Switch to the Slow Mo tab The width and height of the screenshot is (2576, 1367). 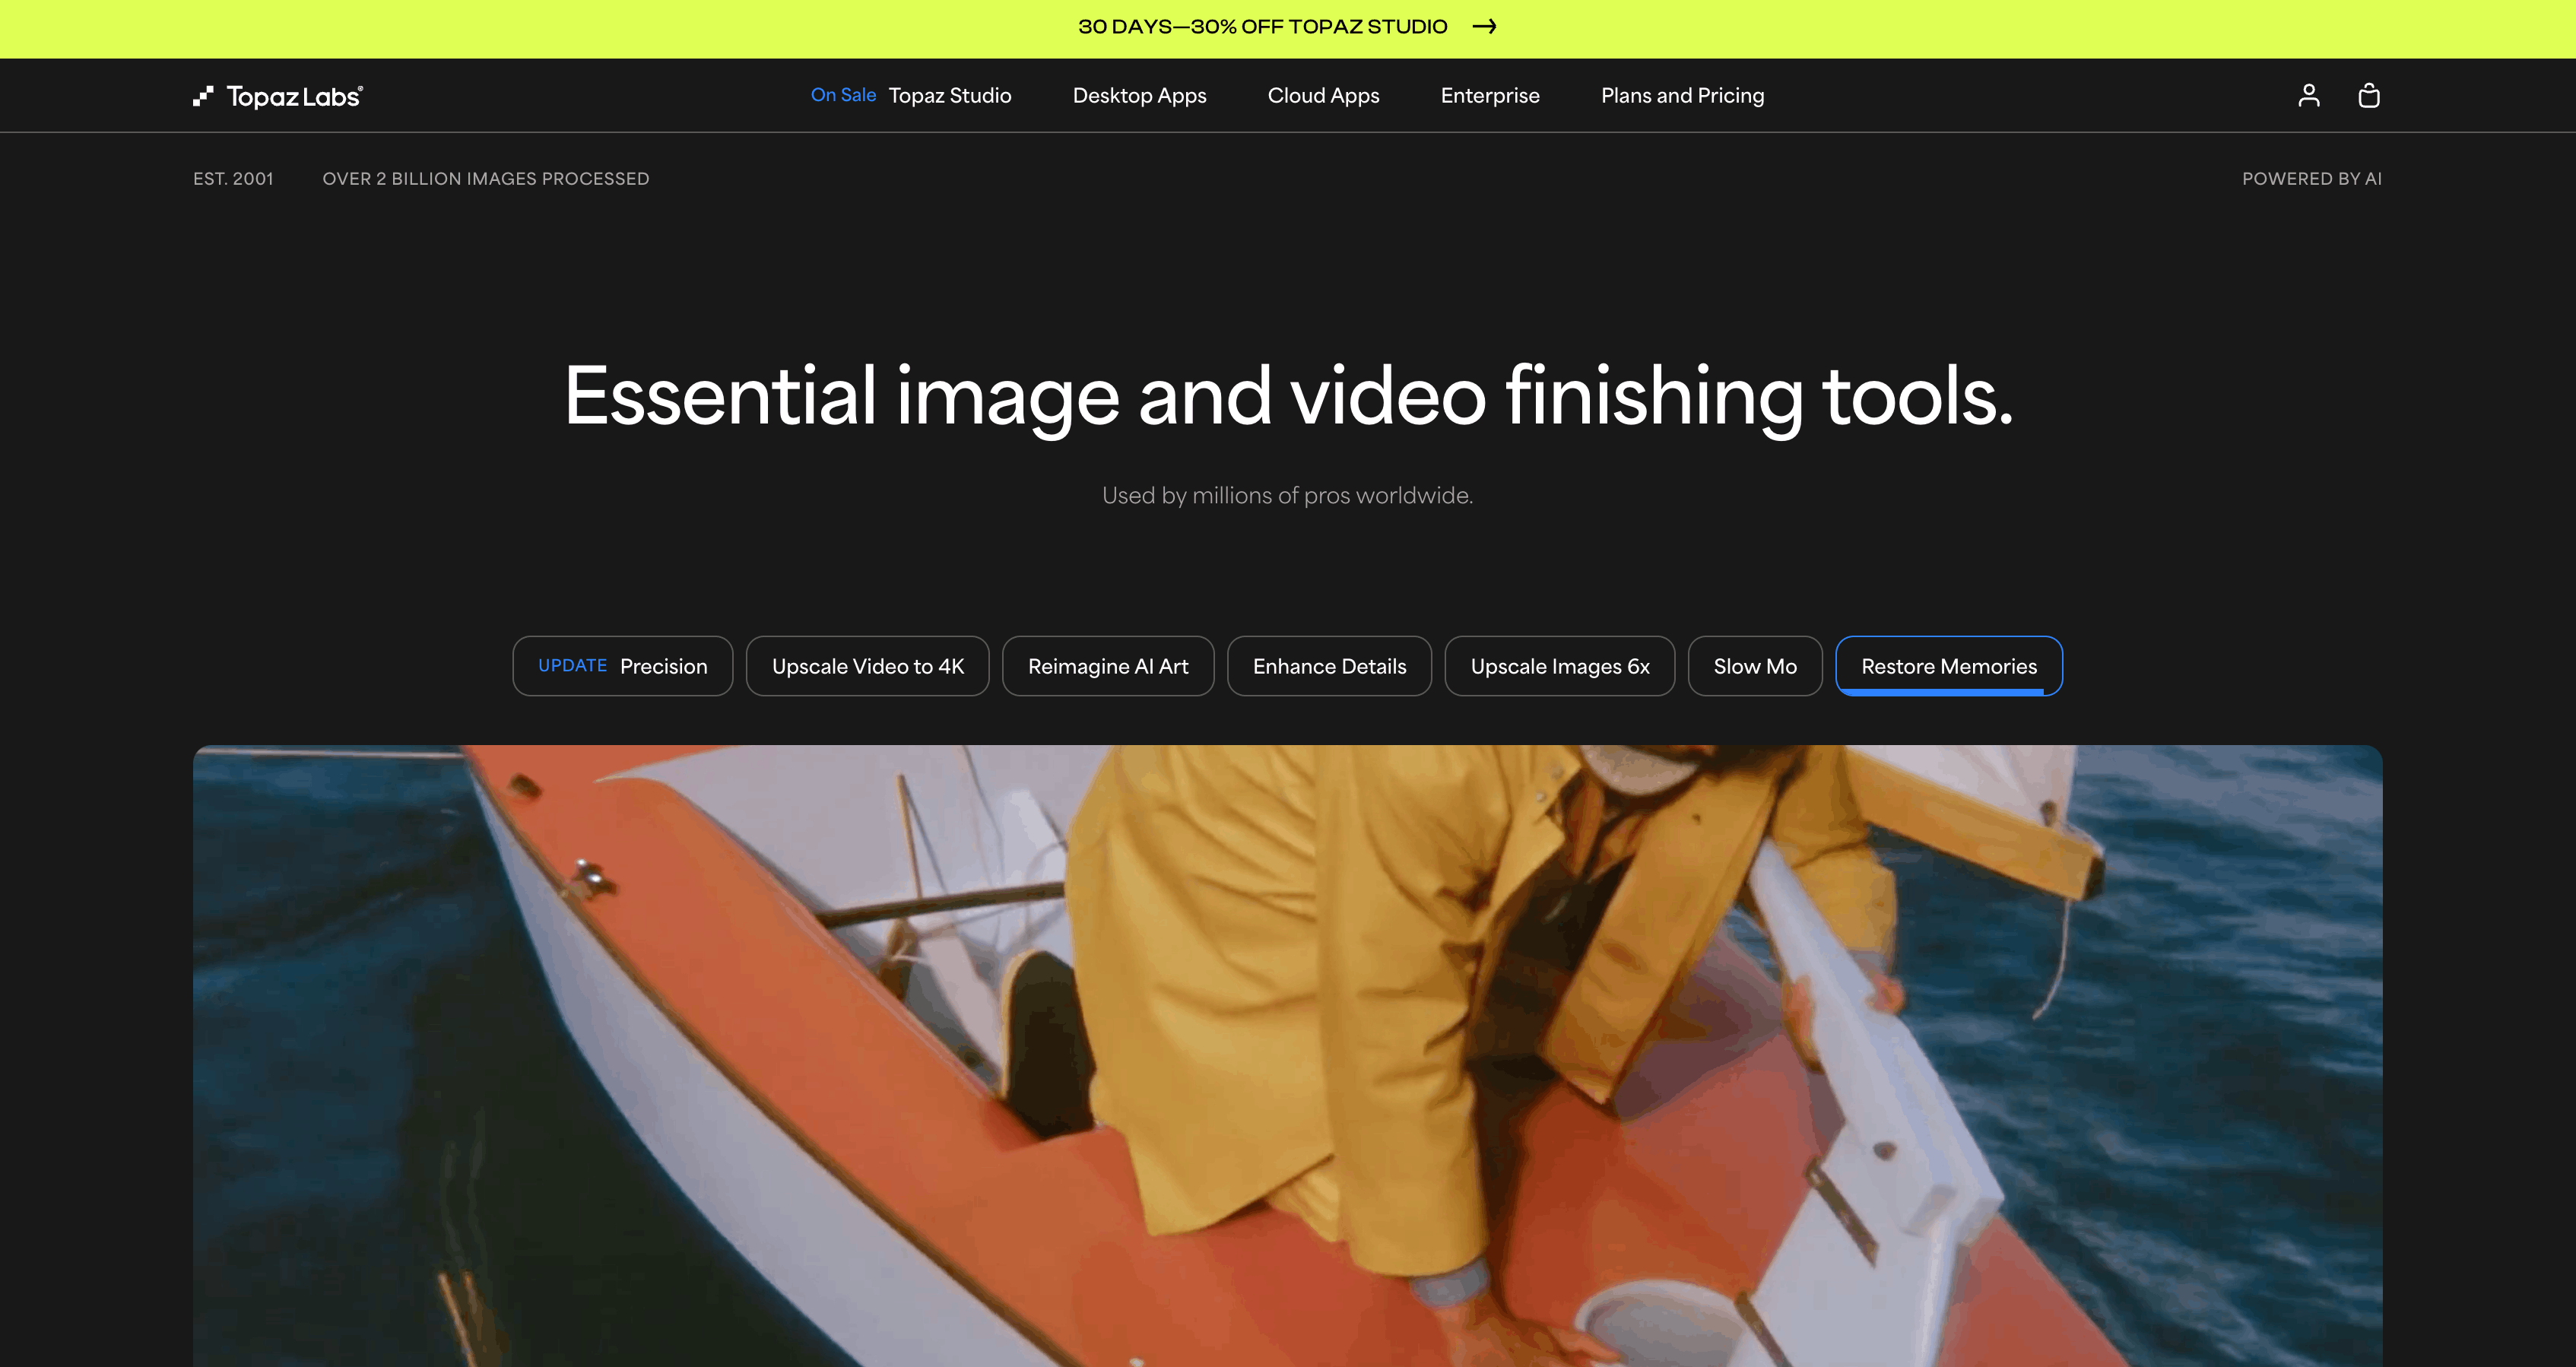coord(1754,666)
